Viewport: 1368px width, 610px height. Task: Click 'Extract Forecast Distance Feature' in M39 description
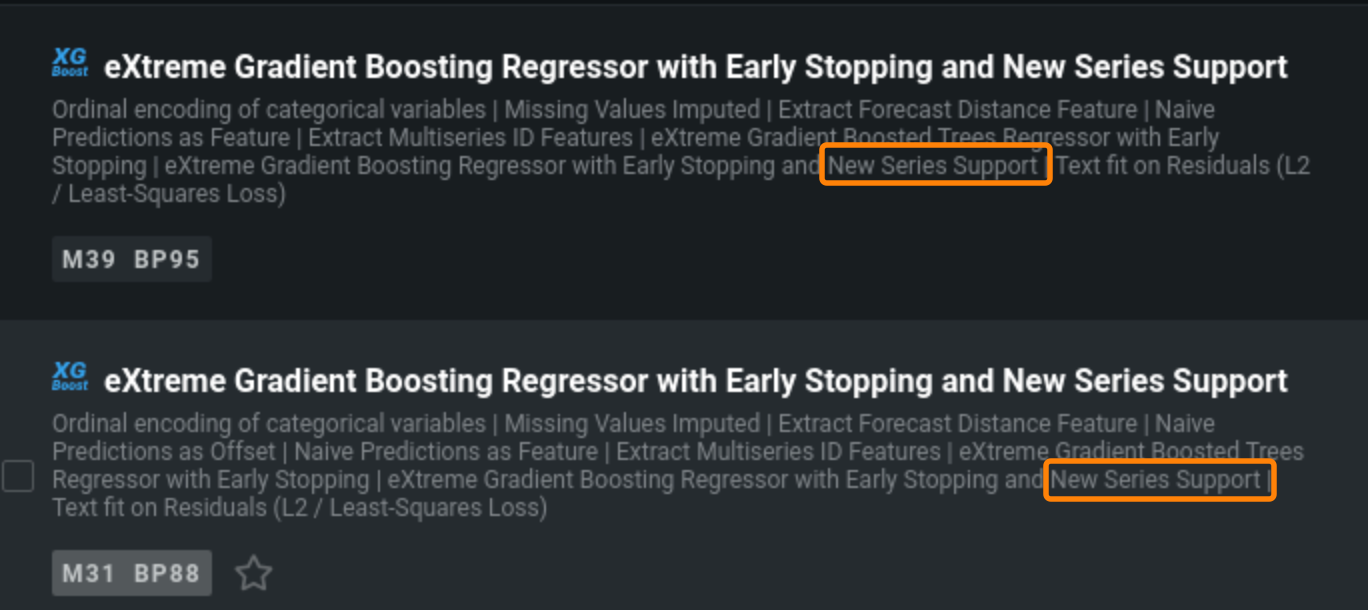tap(958, 110)
